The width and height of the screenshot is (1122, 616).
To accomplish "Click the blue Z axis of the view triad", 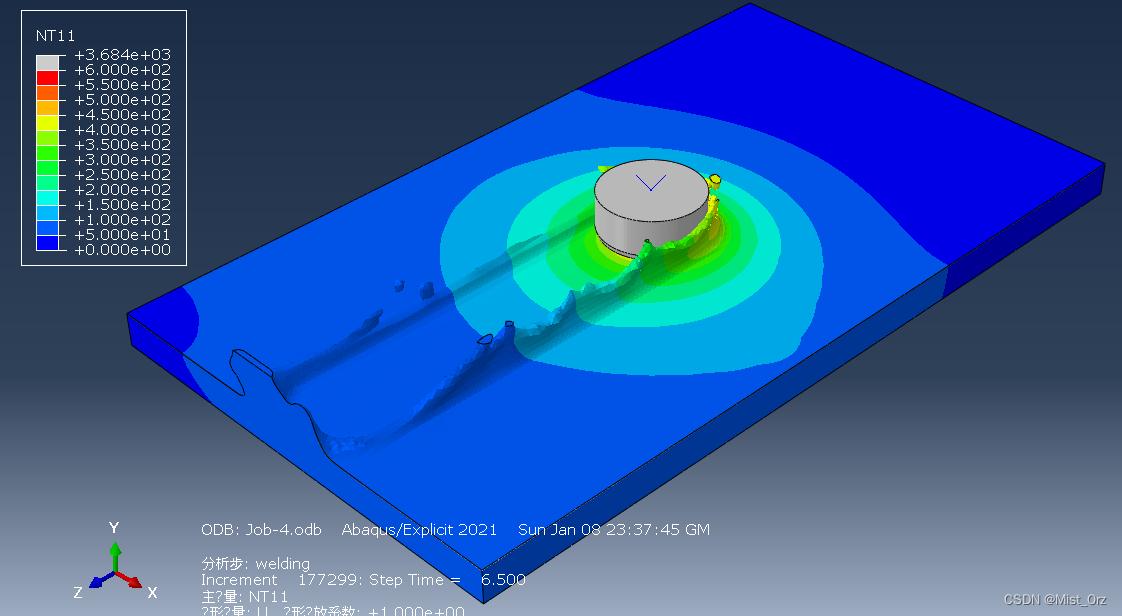I will (x=99, y=580).
